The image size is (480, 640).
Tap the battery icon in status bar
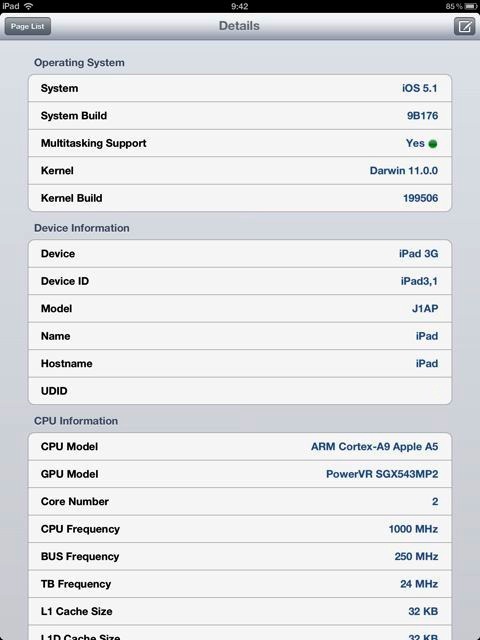471,6
